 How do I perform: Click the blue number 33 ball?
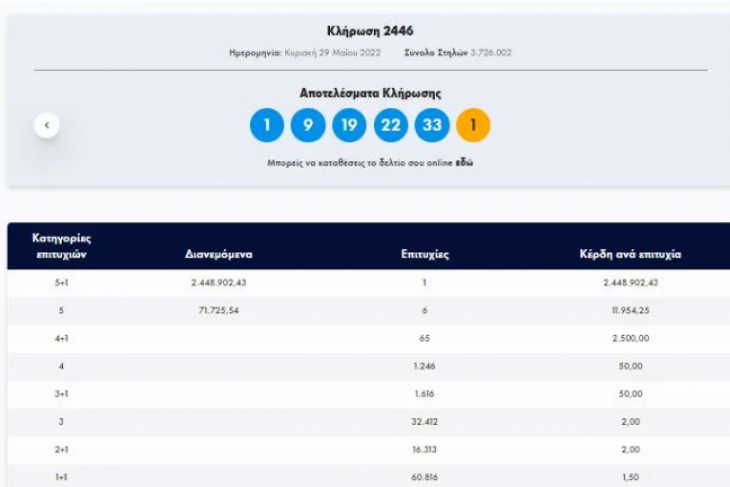coord(432,125)
